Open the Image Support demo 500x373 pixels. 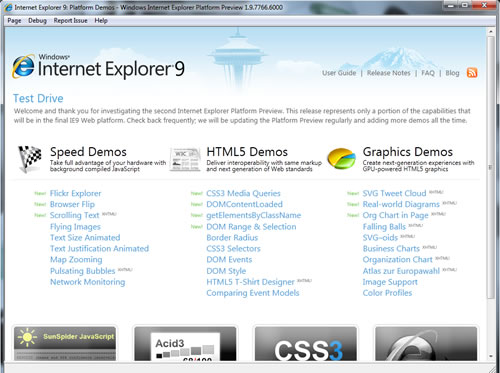[390, 282]
